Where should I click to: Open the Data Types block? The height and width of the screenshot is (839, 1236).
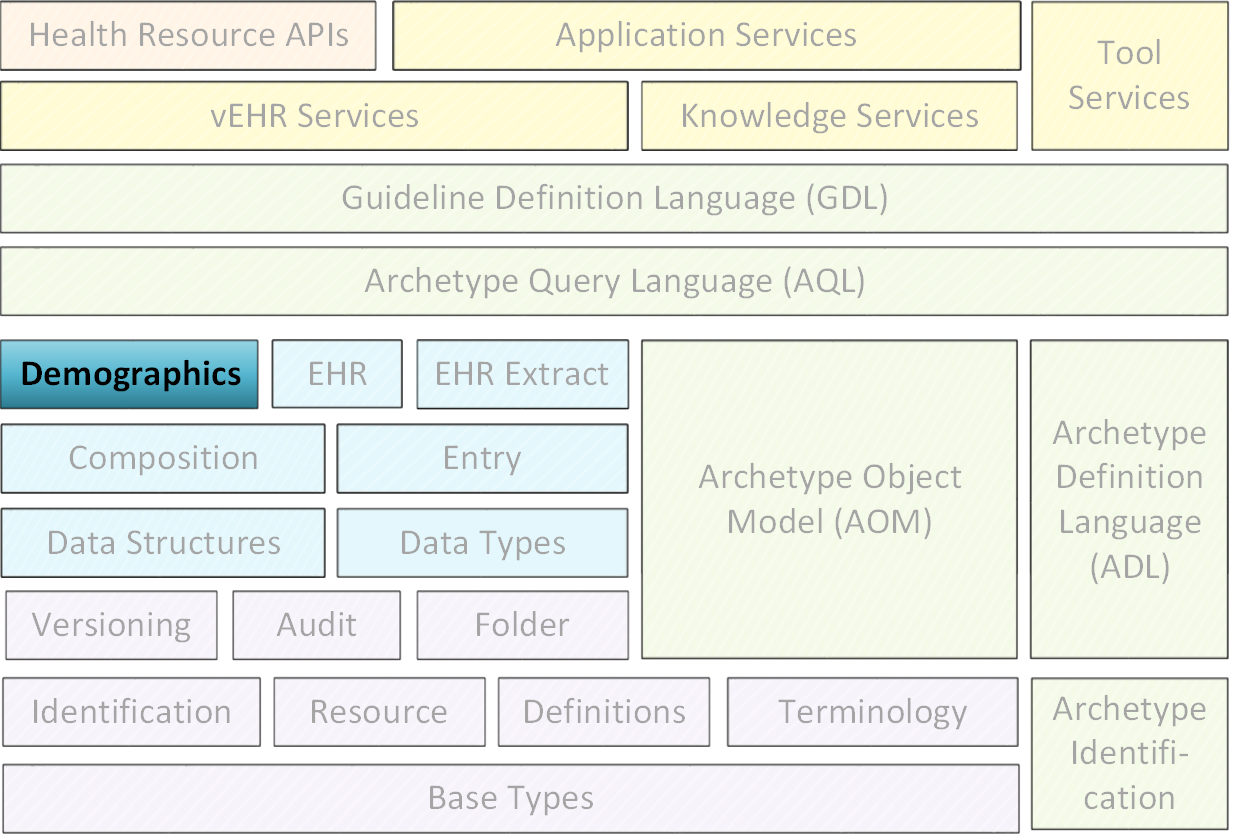482,543
